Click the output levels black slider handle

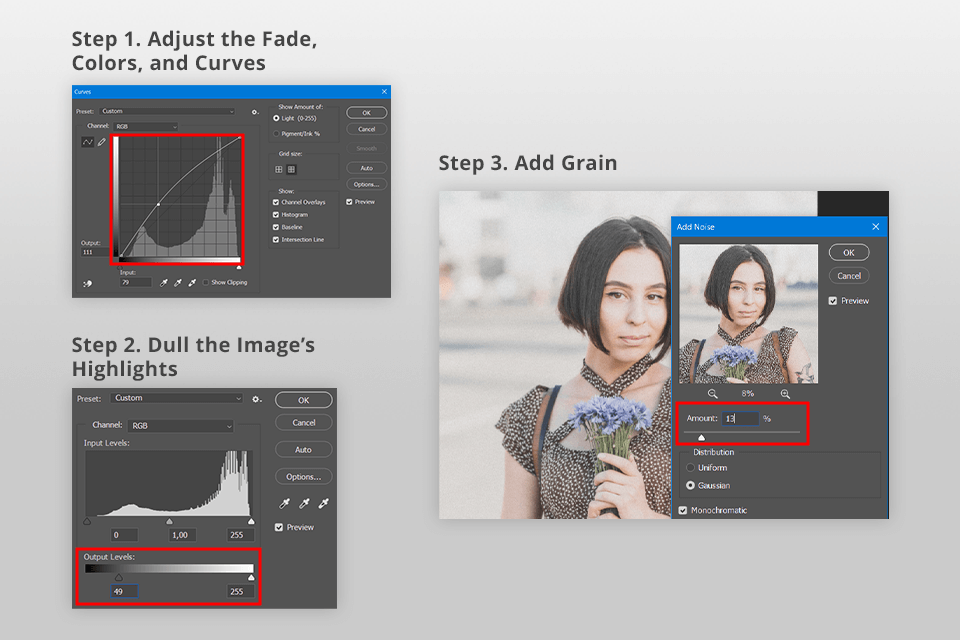click(x=119, y=578)
